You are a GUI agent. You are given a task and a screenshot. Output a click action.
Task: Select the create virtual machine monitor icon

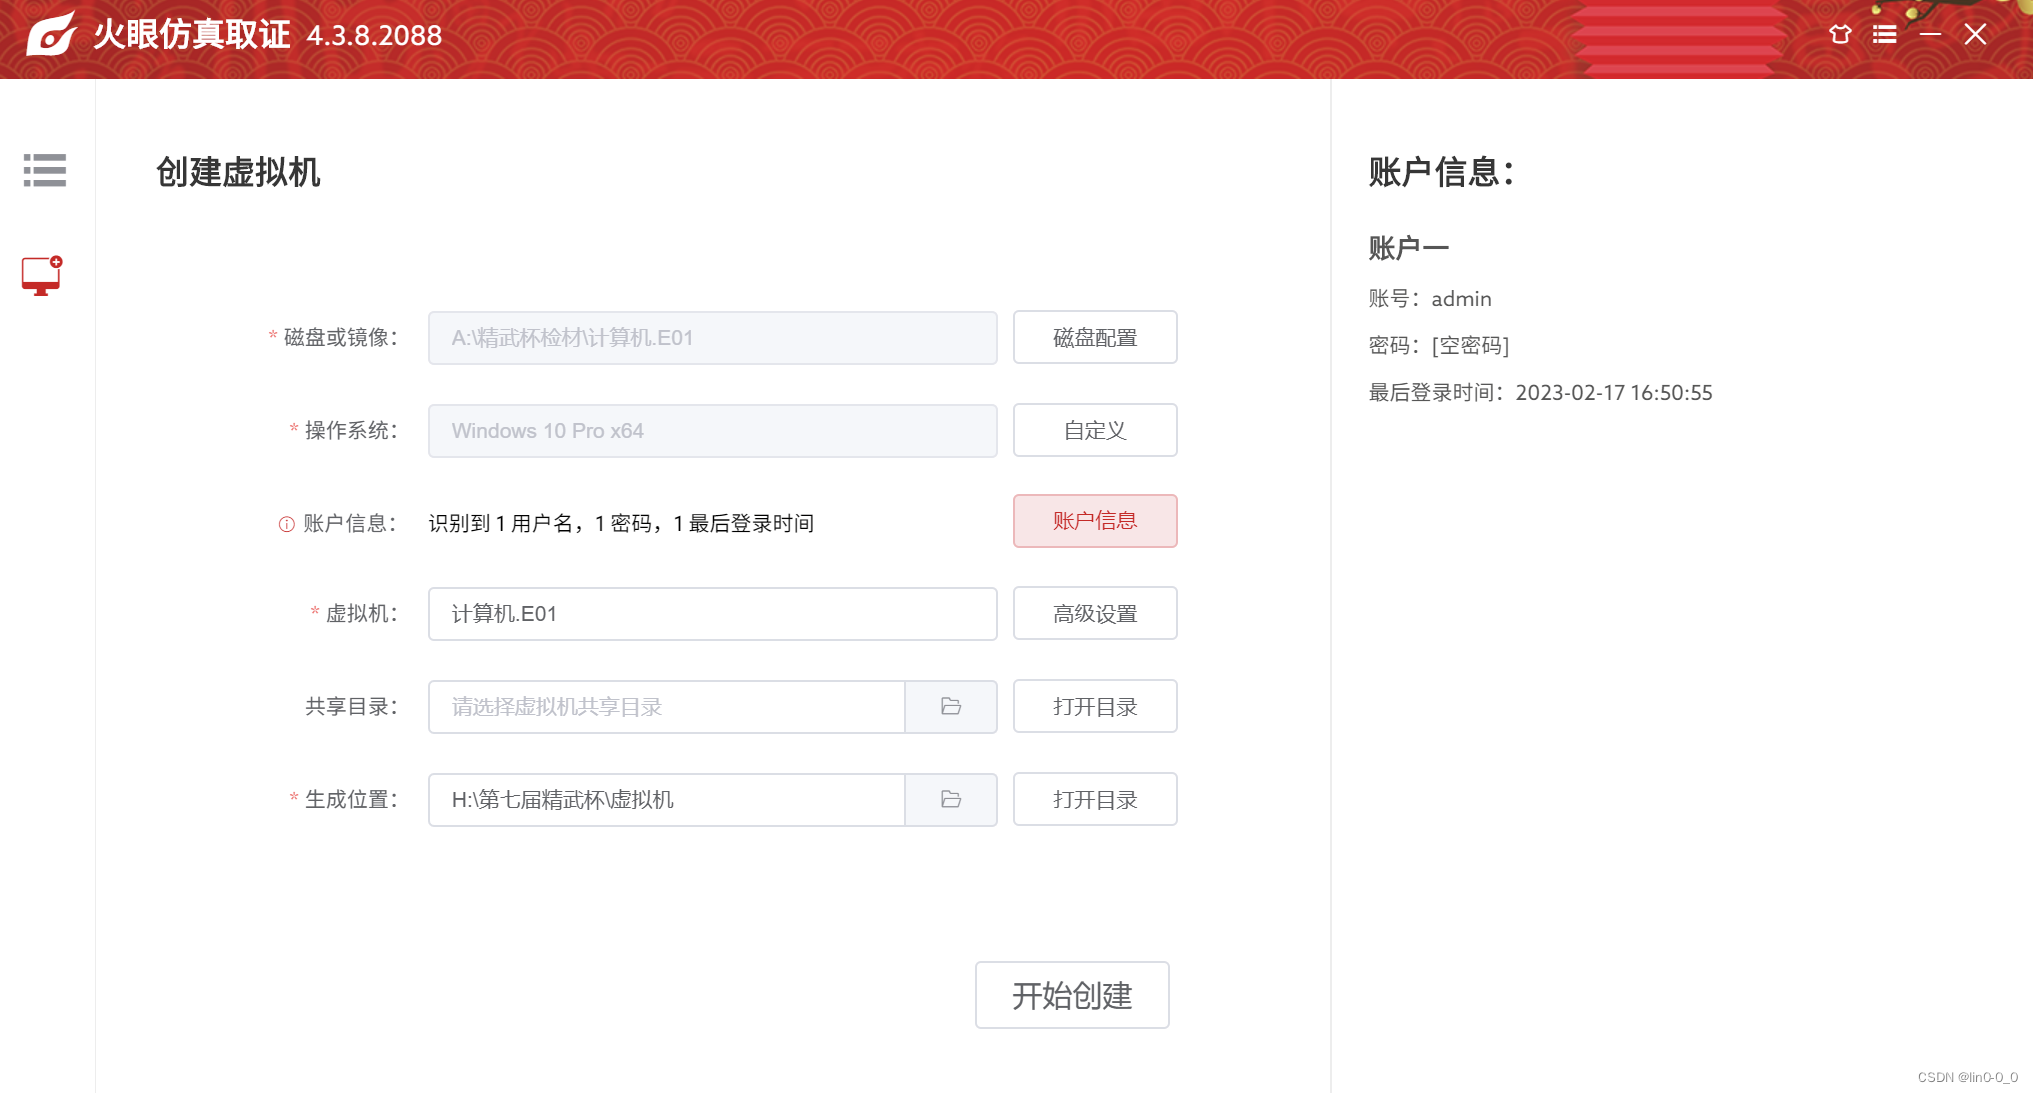[42, 276]
